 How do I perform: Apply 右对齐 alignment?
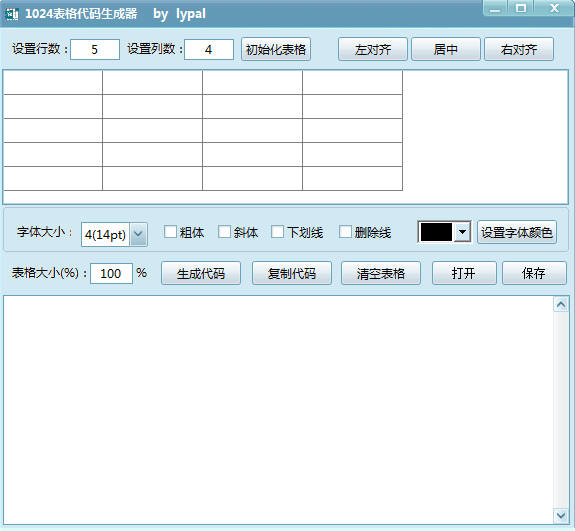pos(519,49)
